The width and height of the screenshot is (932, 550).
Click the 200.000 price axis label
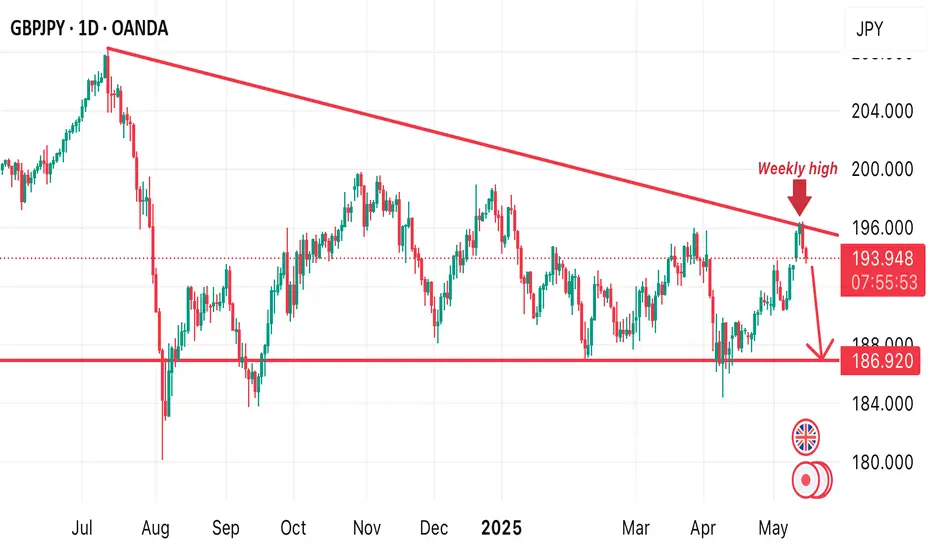(x=882, y=169)
